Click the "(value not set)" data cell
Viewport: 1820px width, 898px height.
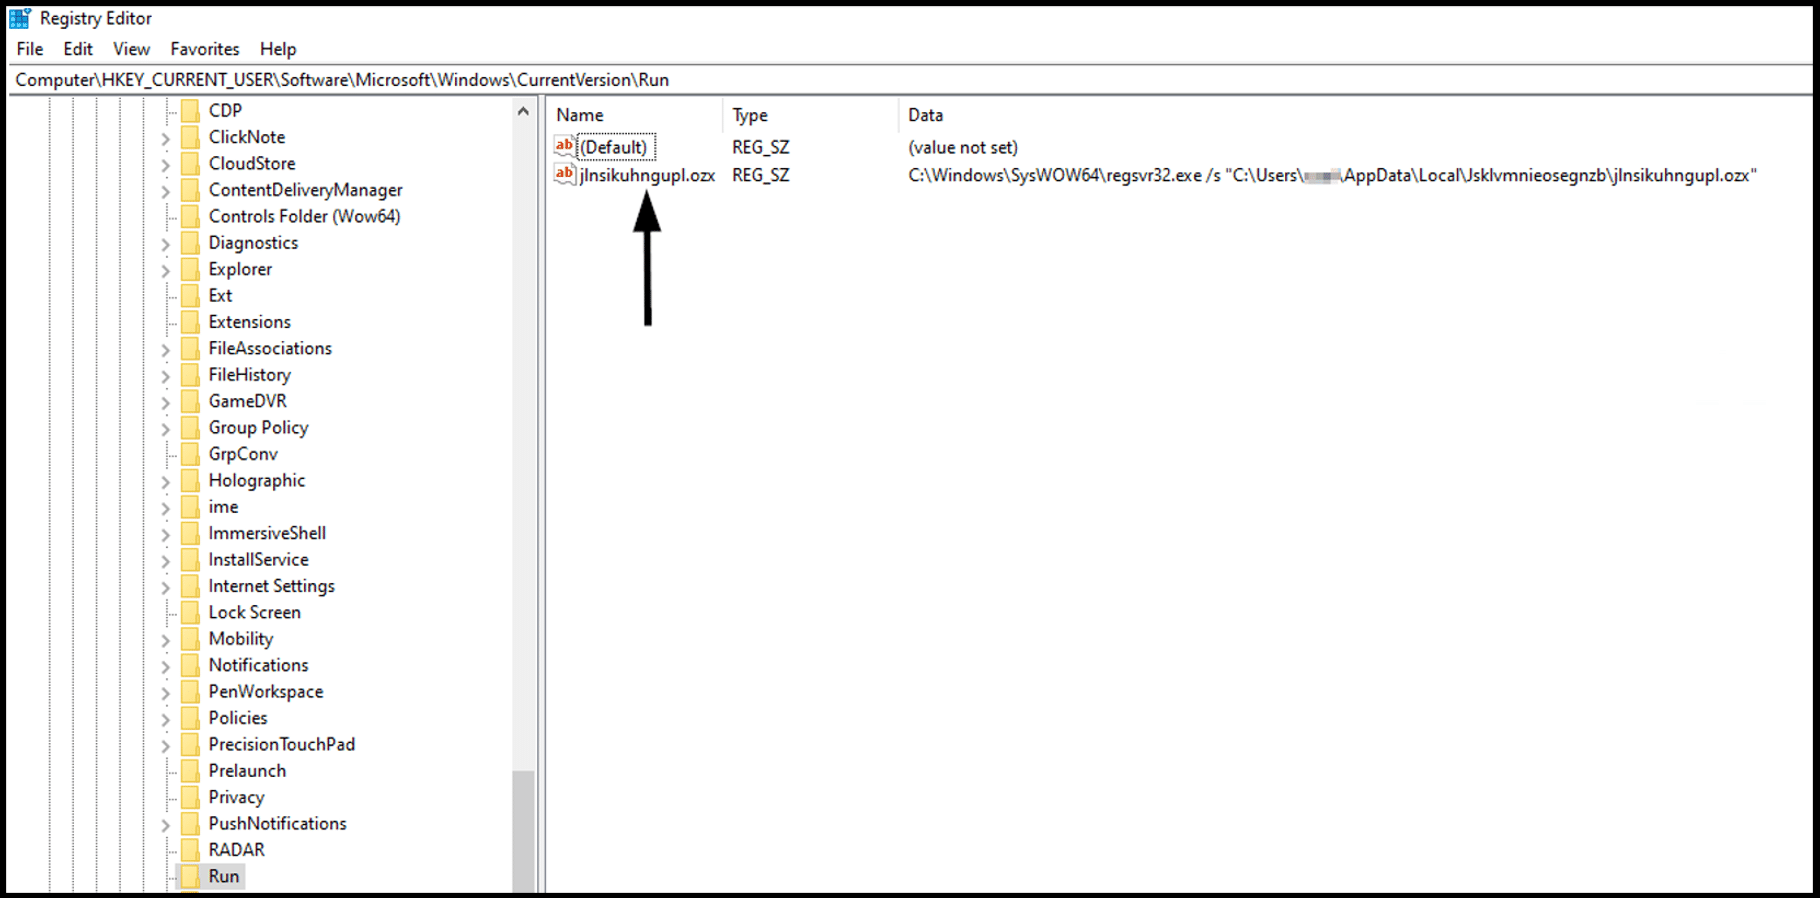coord(963,147)
